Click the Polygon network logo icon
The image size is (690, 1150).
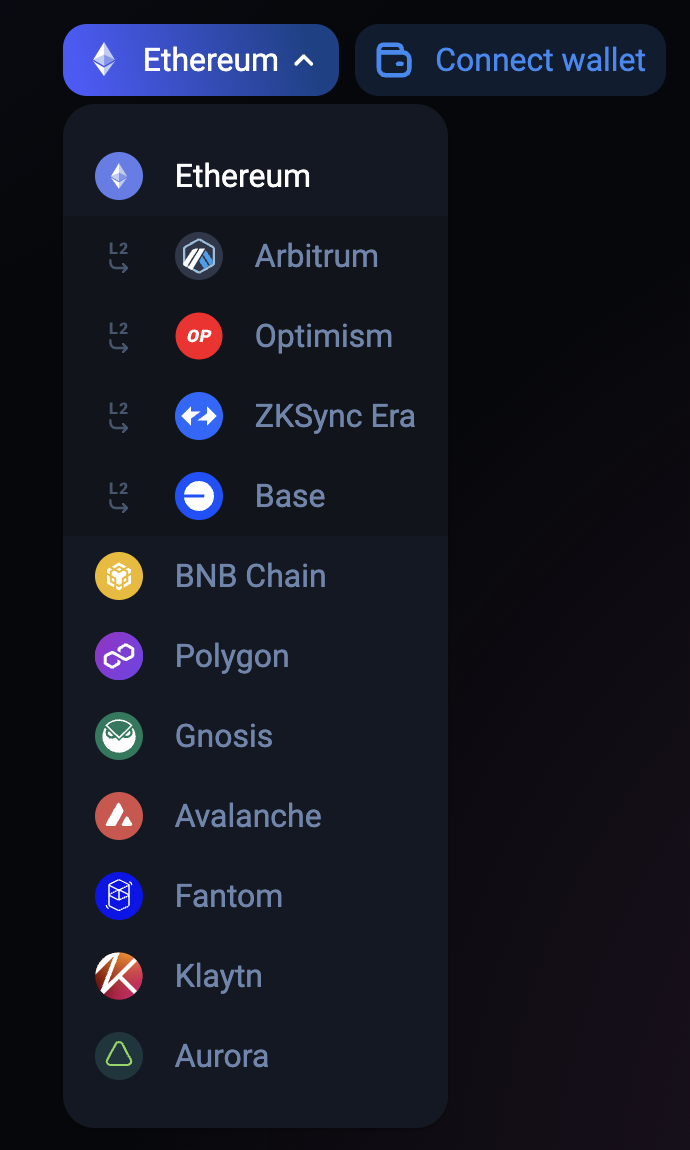[x=118, y=656]
